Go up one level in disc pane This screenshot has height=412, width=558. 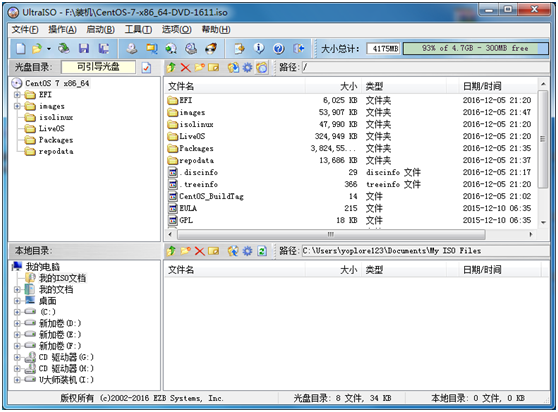pyautogui.click(x=172, y=67)
